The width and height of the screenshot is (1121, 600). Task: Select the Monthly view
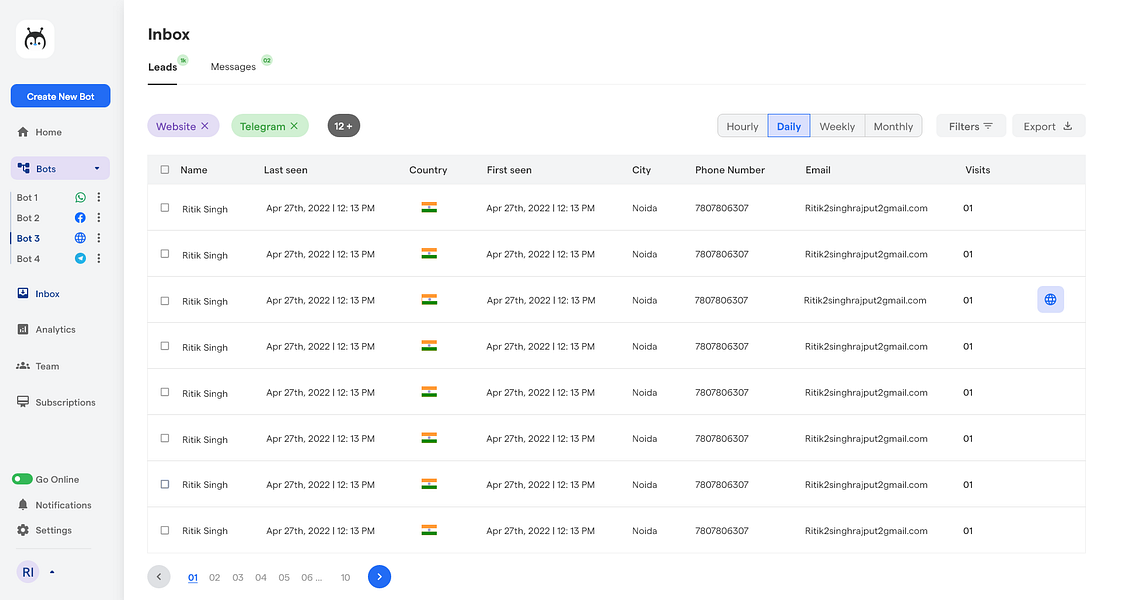tap(893, 126)
